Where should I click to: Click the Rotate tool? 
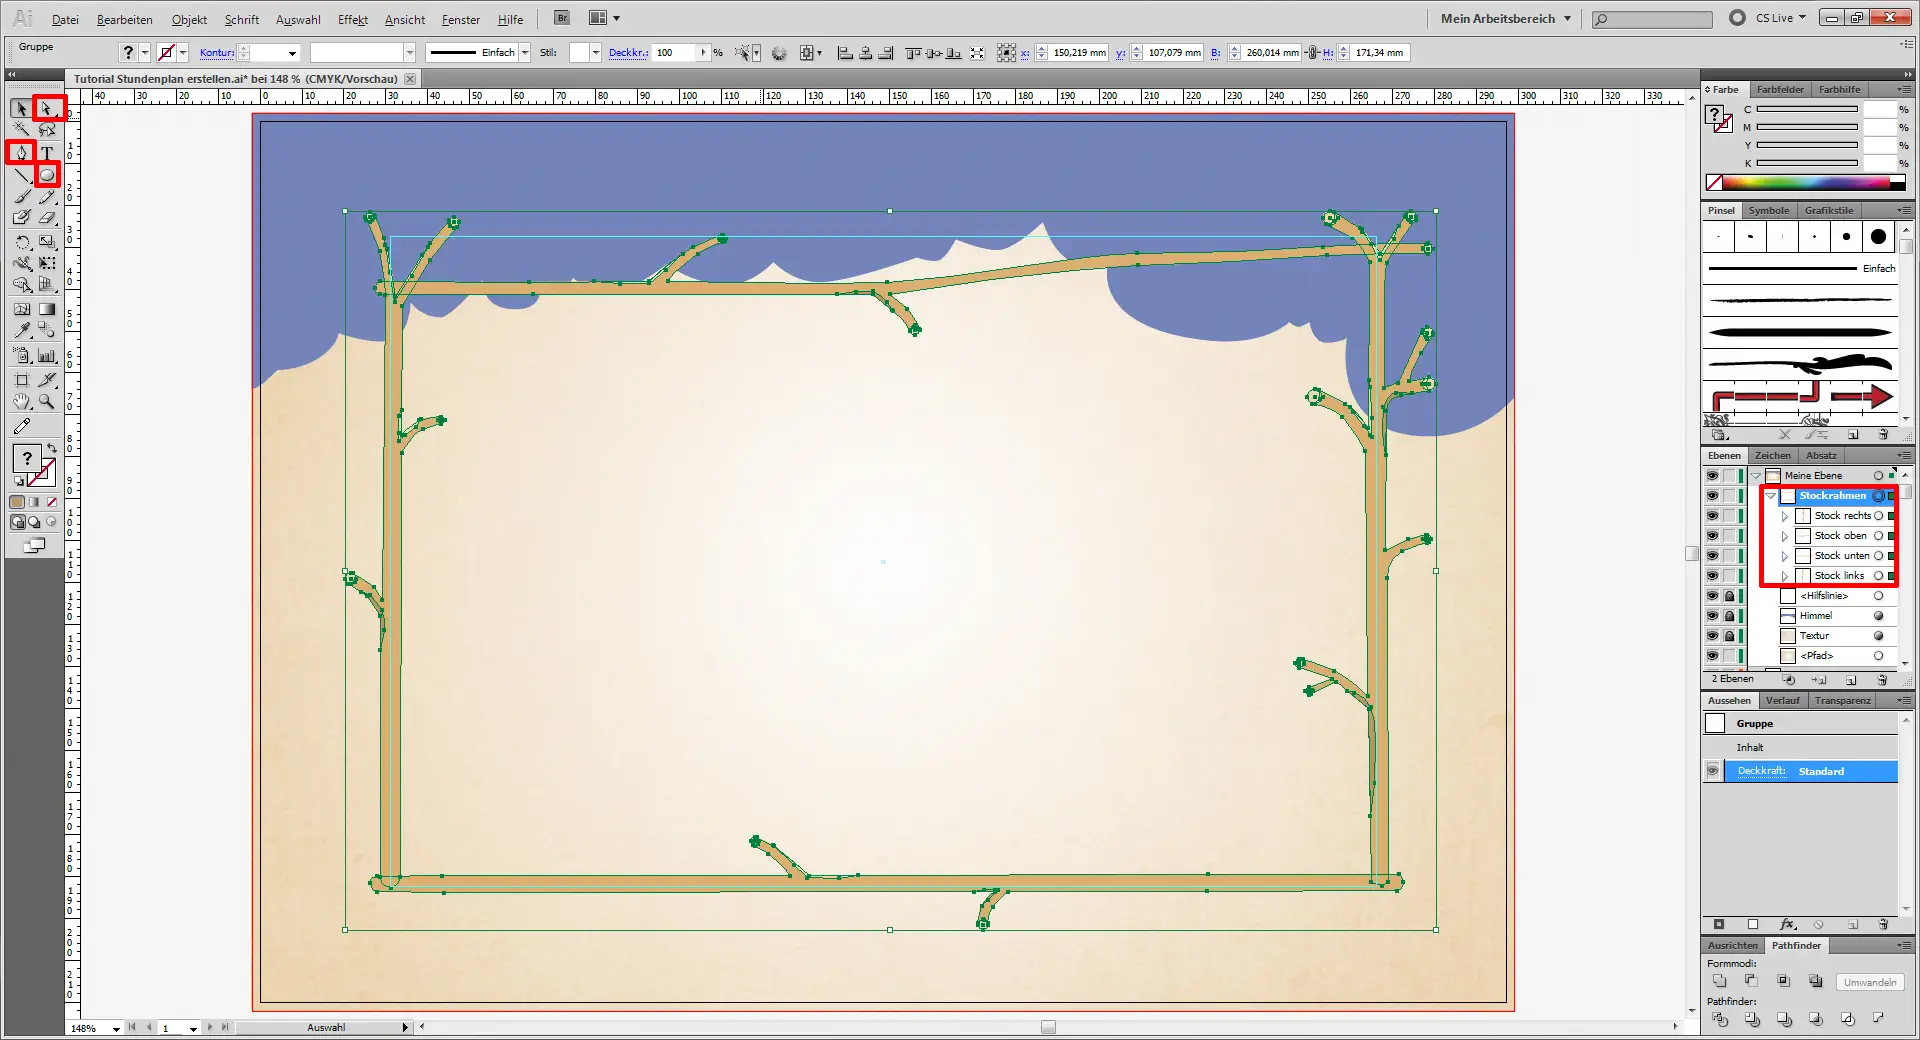pos(22,242)
